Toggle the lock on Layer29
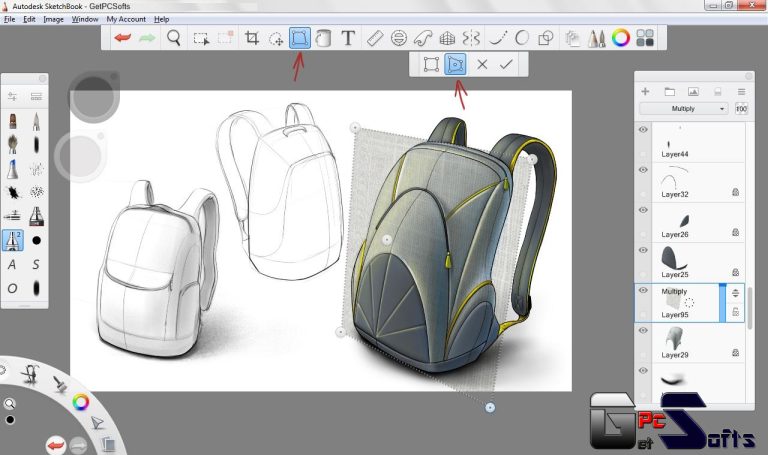Screen dimensions: 768x455 (735, 353)
